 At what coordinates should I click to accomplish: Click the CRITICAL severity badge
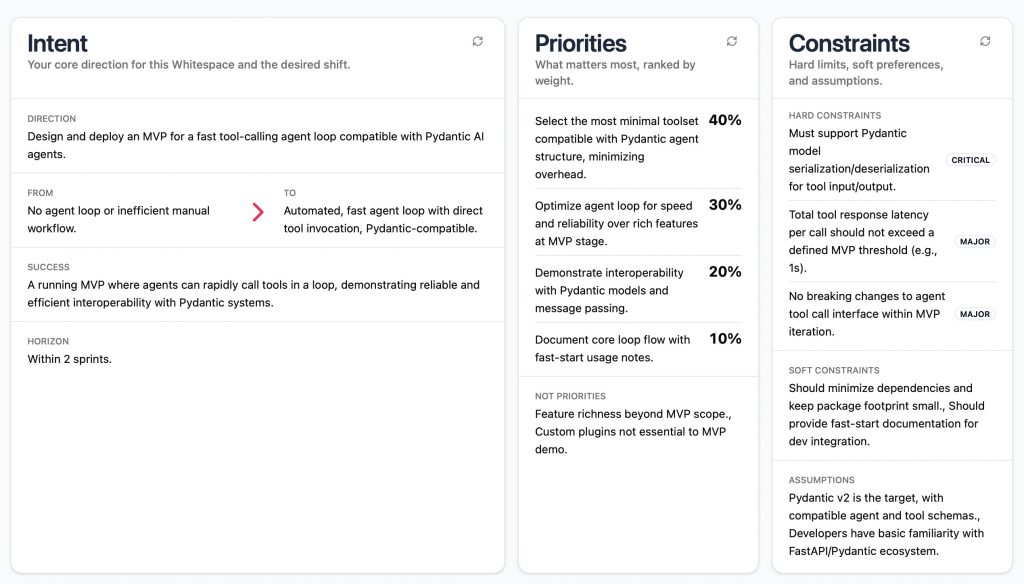tap(970, 160)
